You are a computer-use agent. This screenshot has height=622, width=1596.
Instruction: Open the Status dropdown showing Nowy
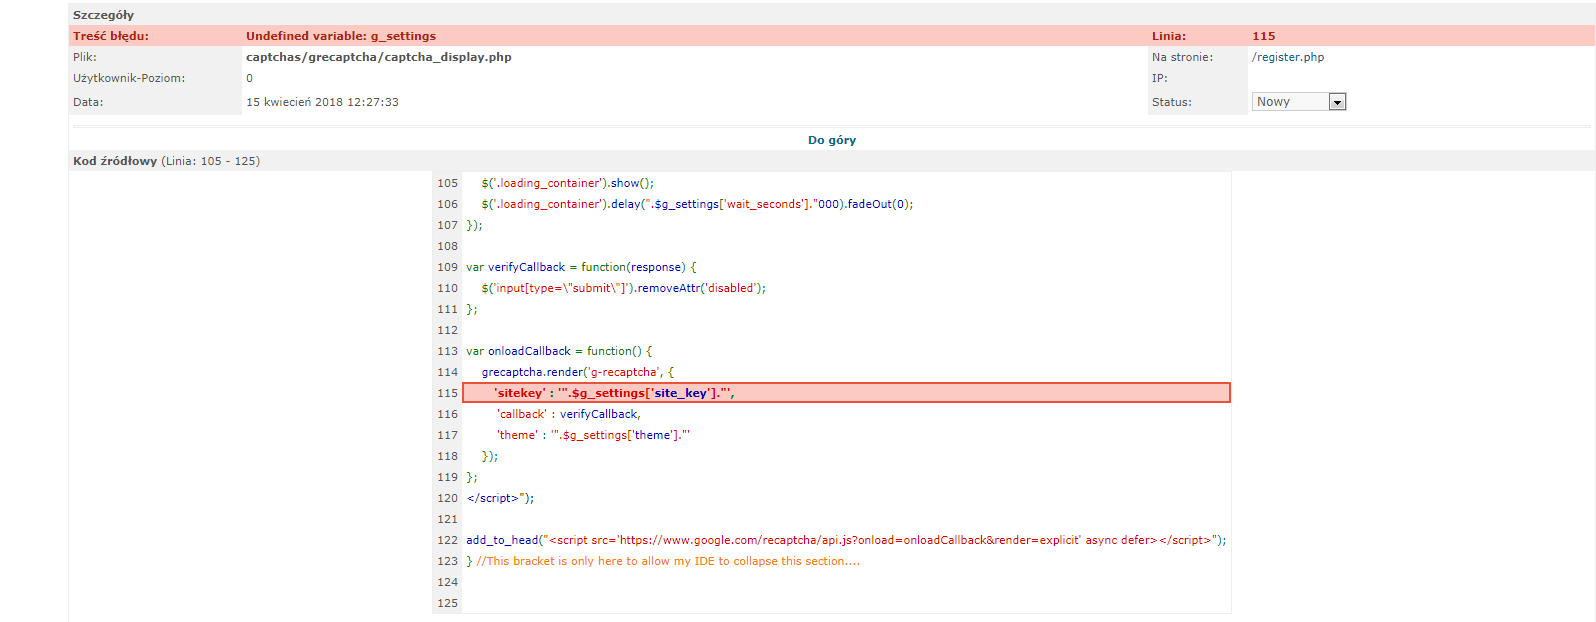(1299, 102)
